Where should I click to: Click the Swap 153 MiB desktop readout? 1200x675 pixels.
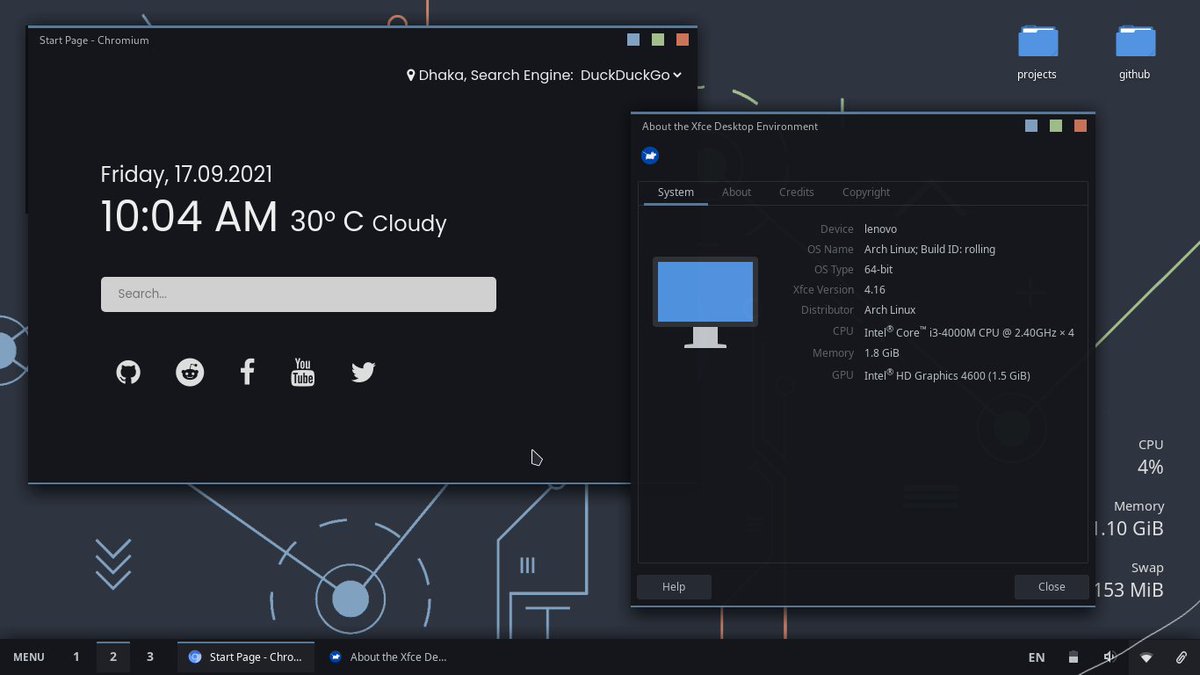click(1130, 580)
